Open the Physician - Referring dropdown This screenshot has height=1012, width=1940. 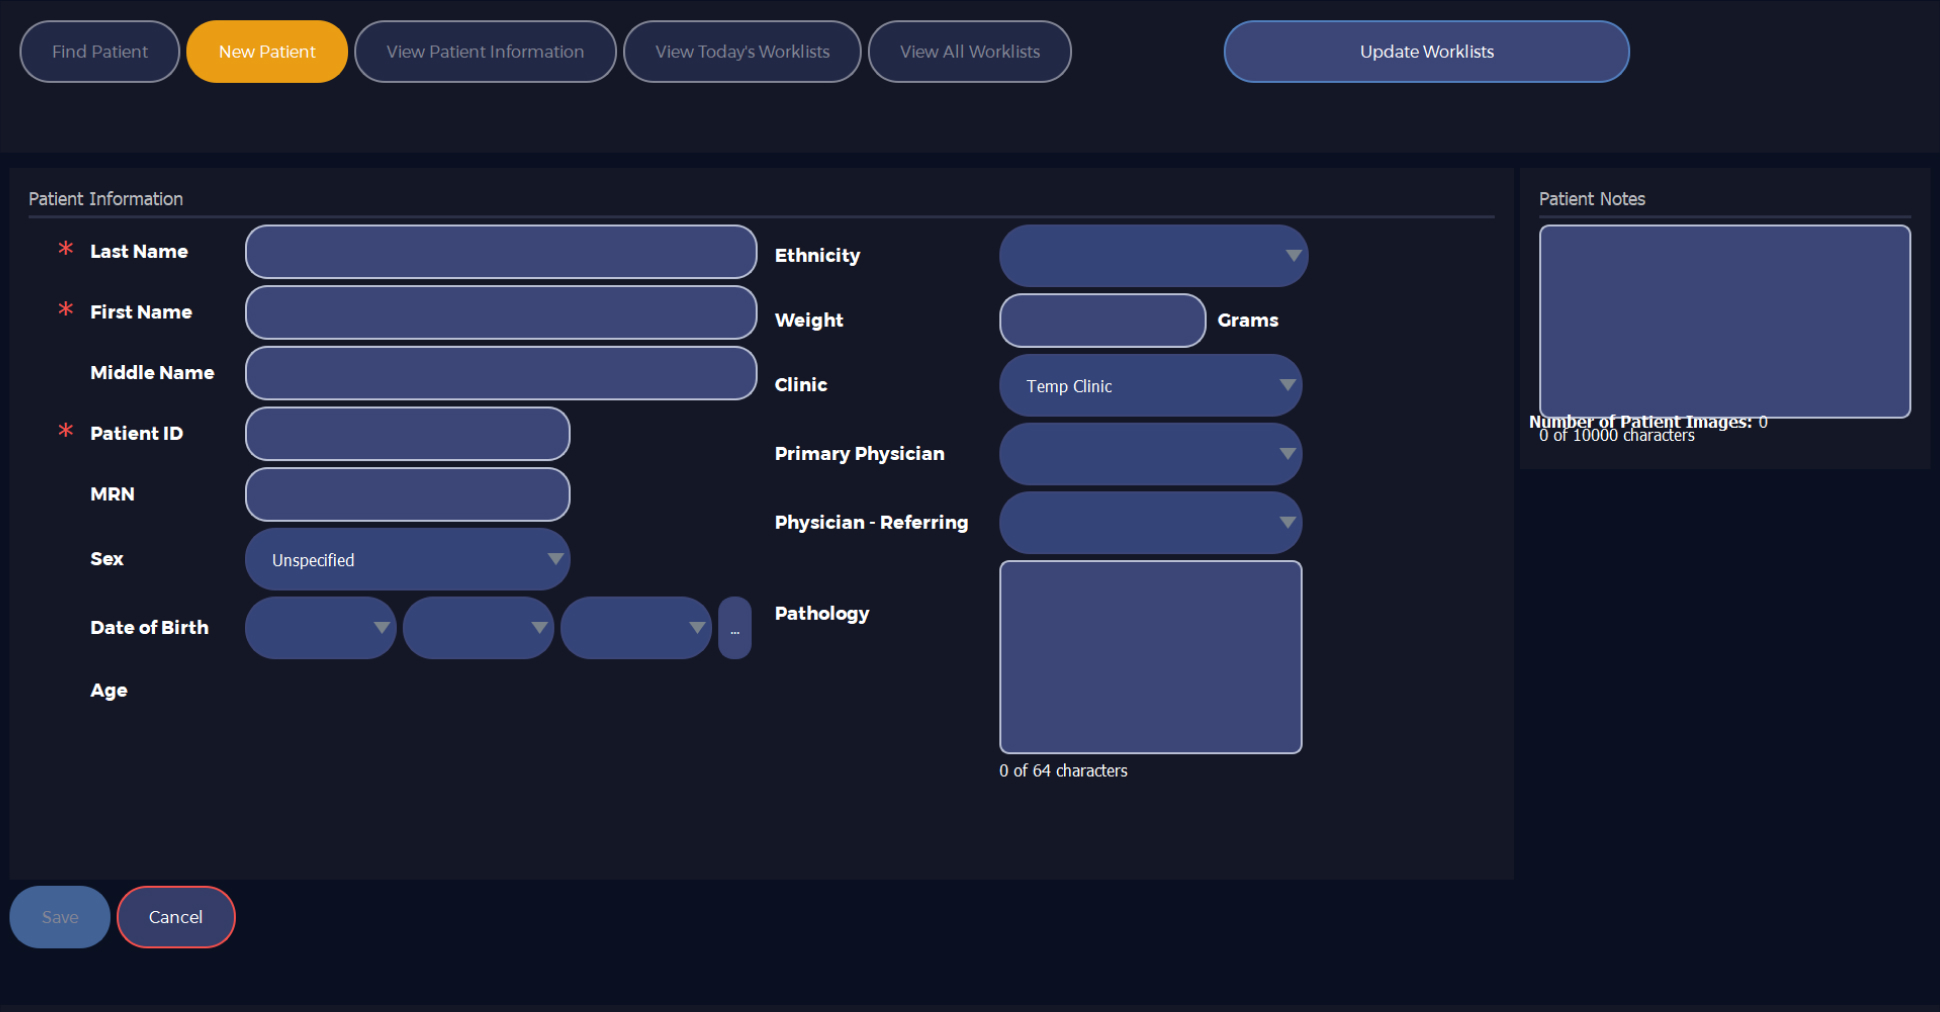click(1150, 523)
